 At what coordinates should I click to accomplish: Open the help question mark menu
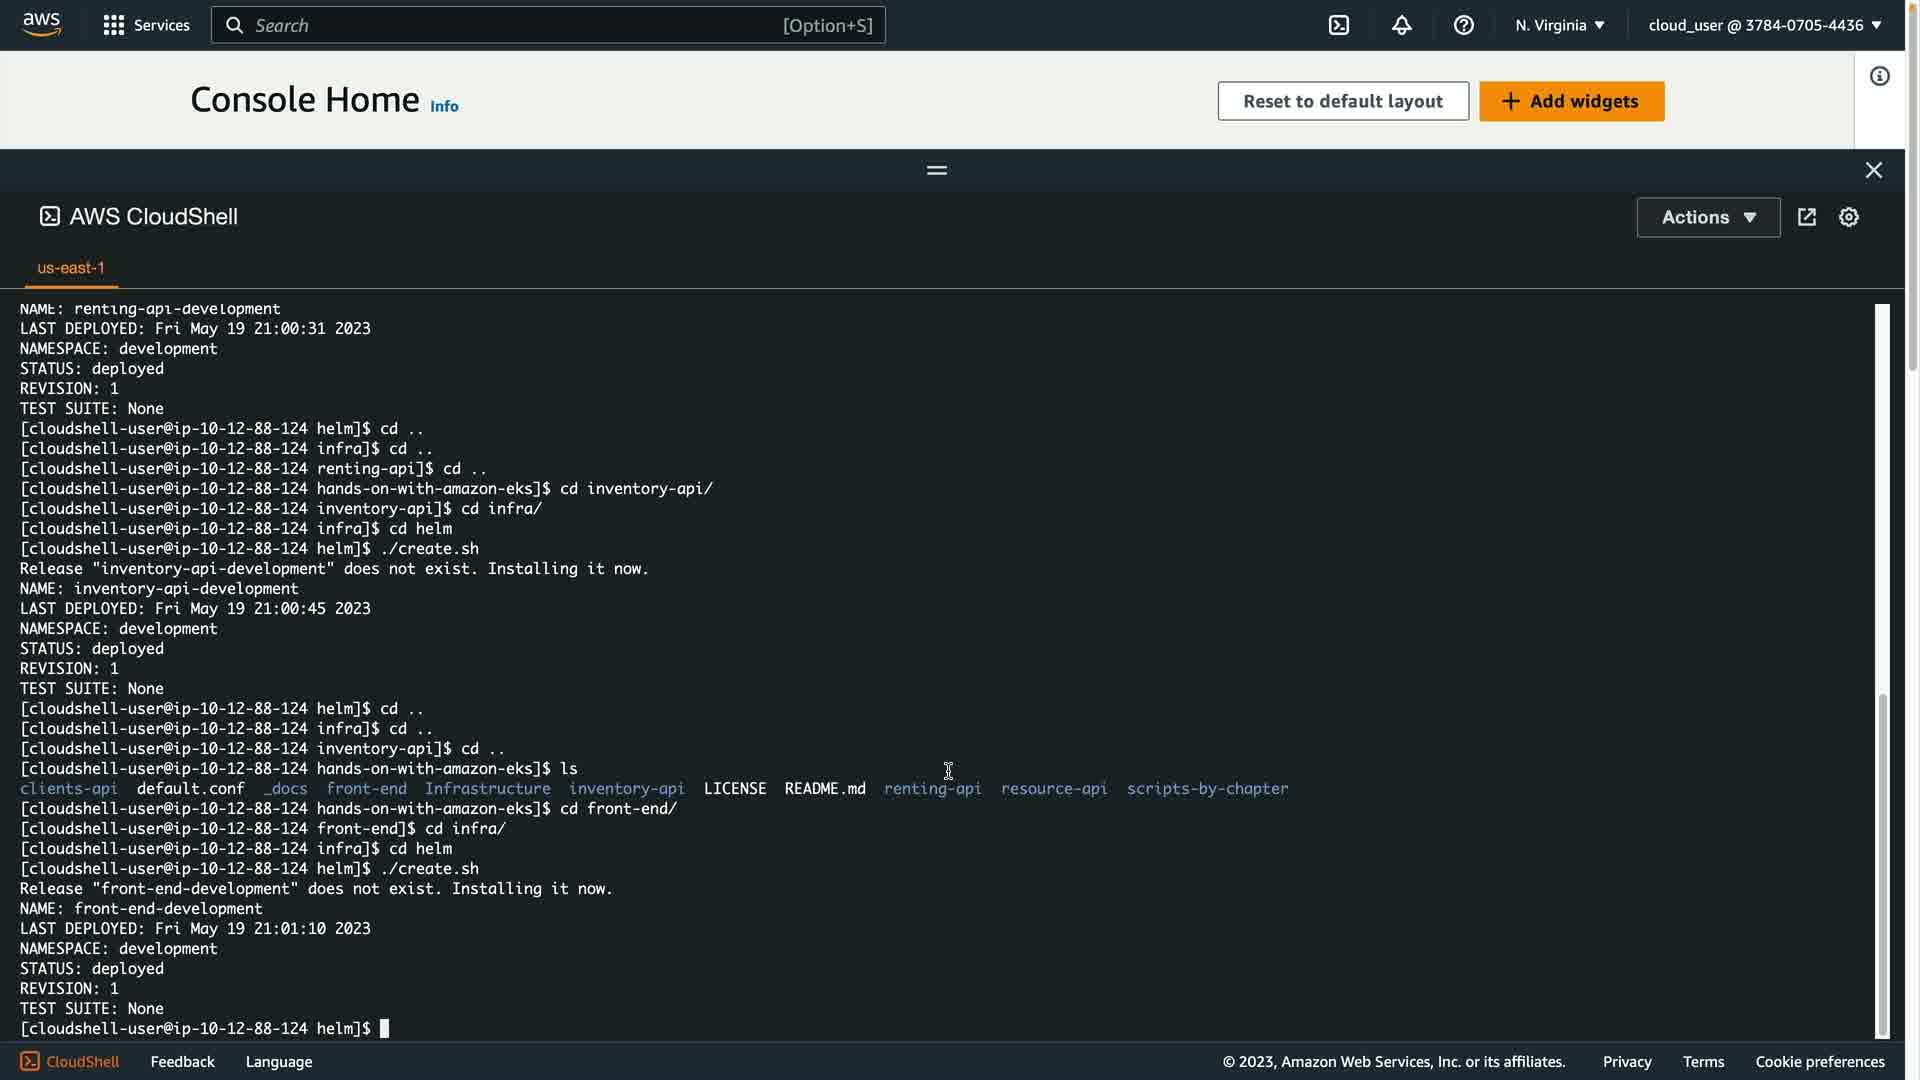[x=1463, y=25]
